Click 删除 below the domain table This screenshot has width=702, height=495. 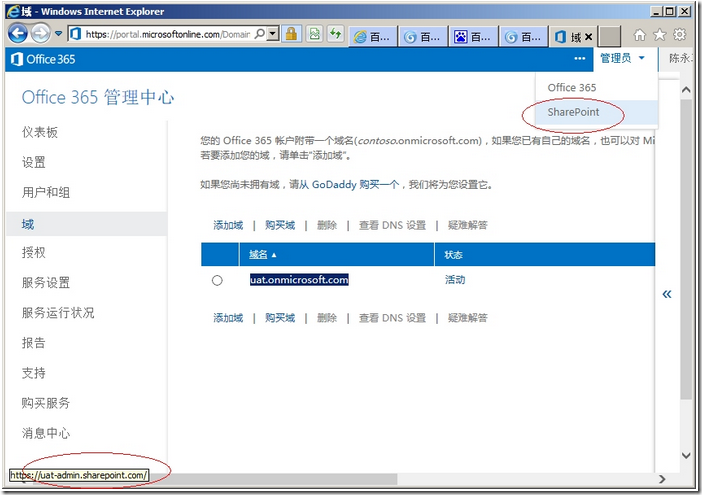coord(327,318)
